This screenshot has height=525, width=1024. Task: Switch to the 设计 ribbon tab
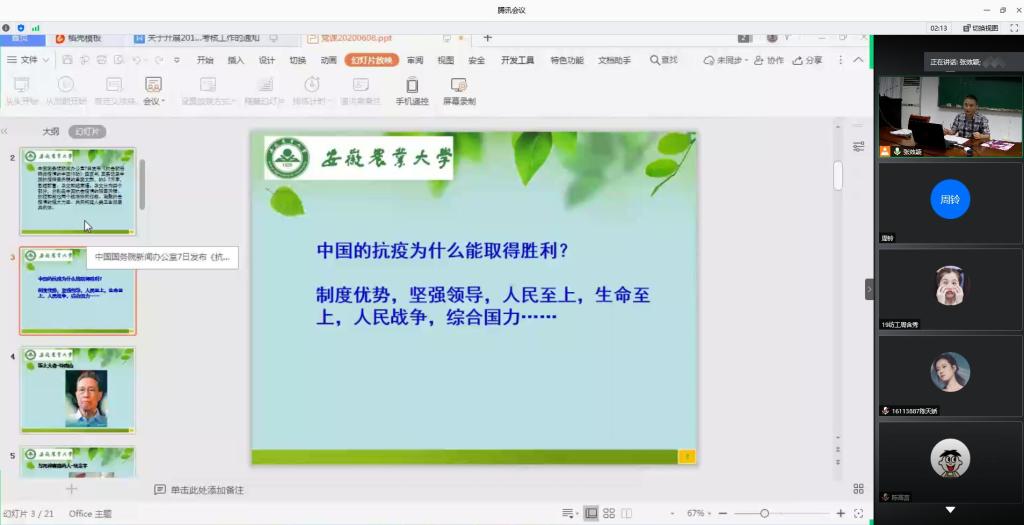tap(267, 60)
